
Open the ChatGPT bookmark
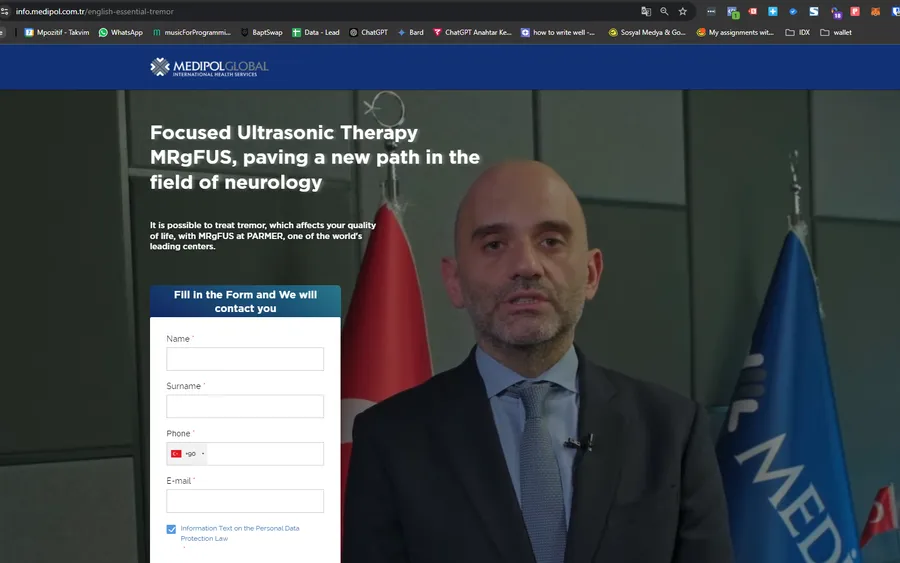(x=368, y=33)
